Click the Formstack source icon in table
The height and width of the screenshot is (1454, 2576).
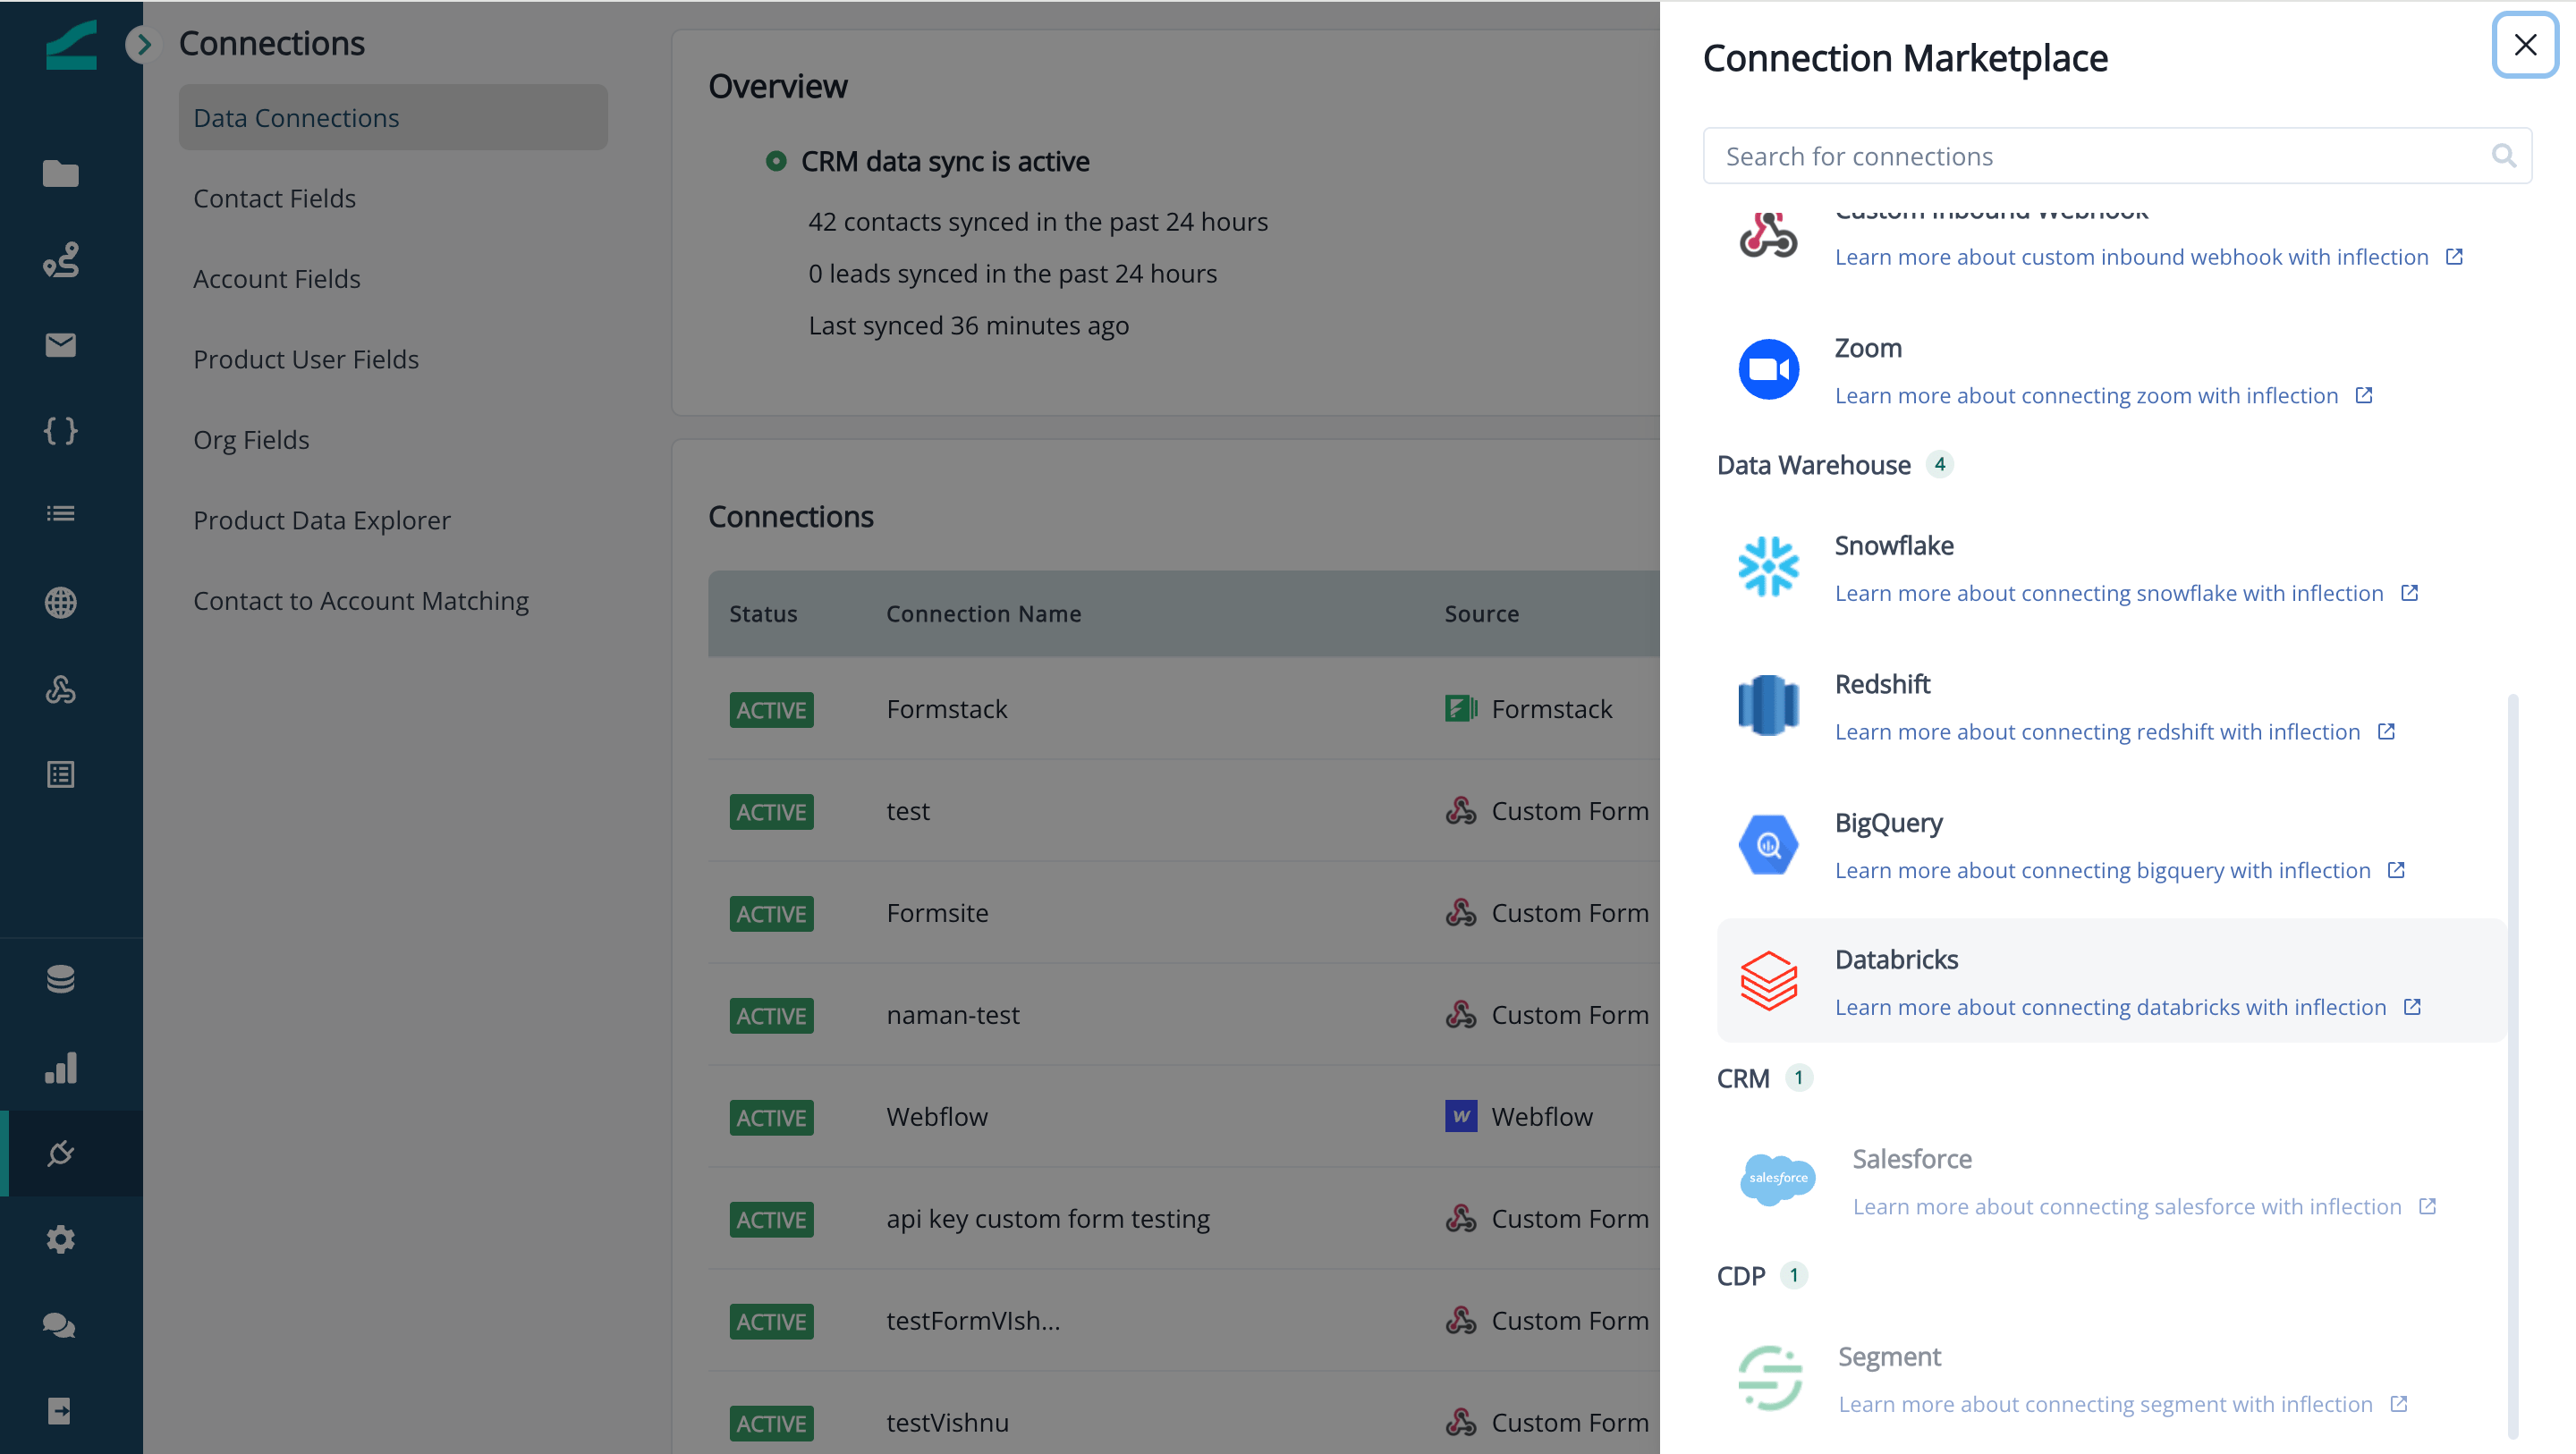click(x=1460, y=709)
